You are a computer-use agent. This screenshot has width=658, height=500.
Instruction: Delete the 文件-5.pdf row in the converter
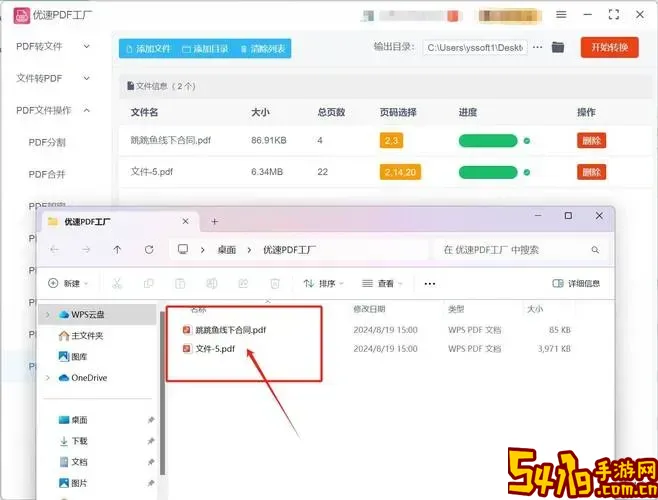(591, 172)
